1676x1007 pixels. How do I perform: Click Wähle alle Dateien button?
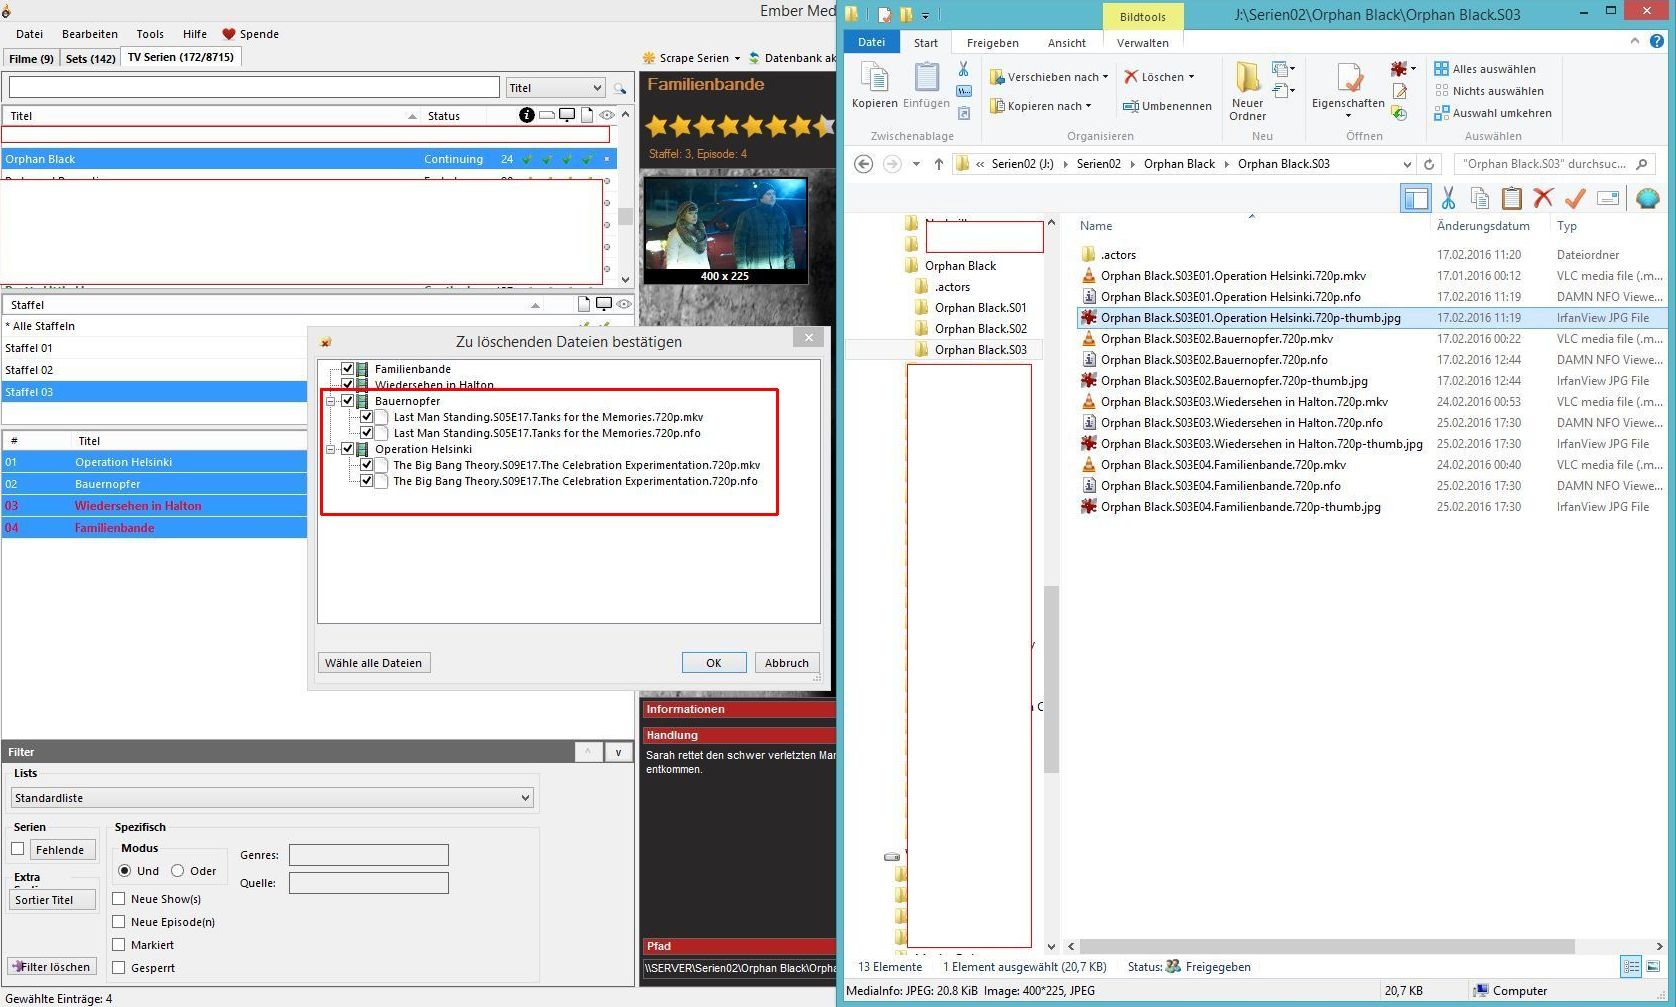click(x=373, y=663)
